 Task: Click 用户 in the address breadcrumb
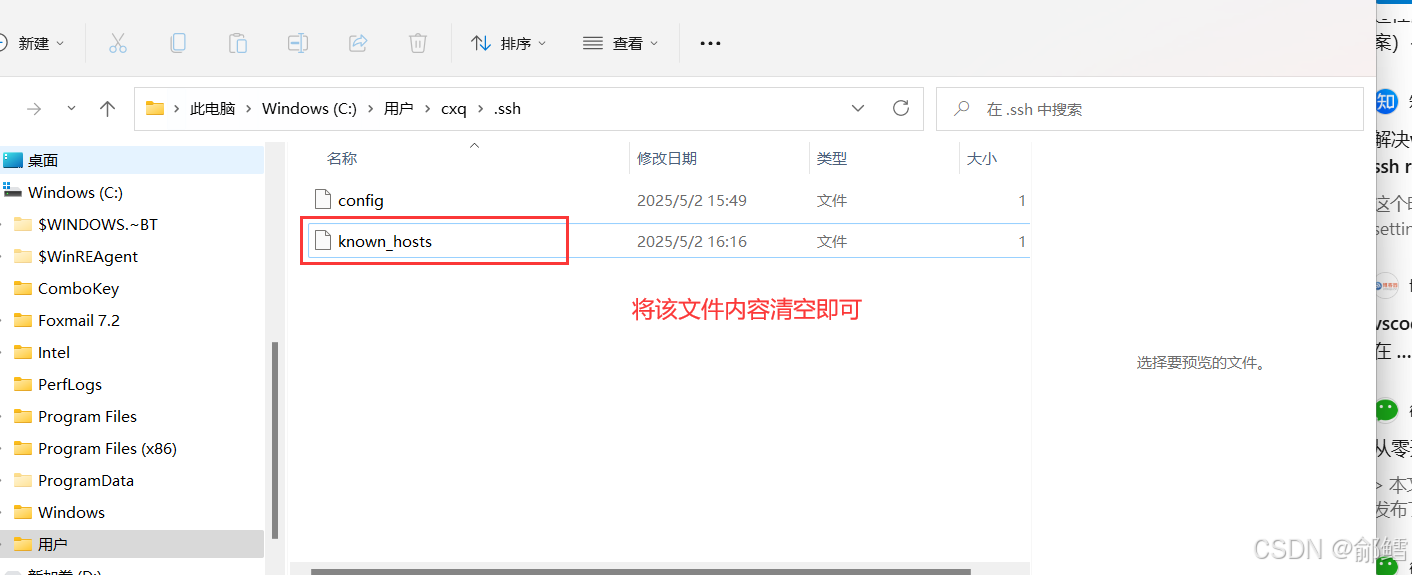point(398,109)
